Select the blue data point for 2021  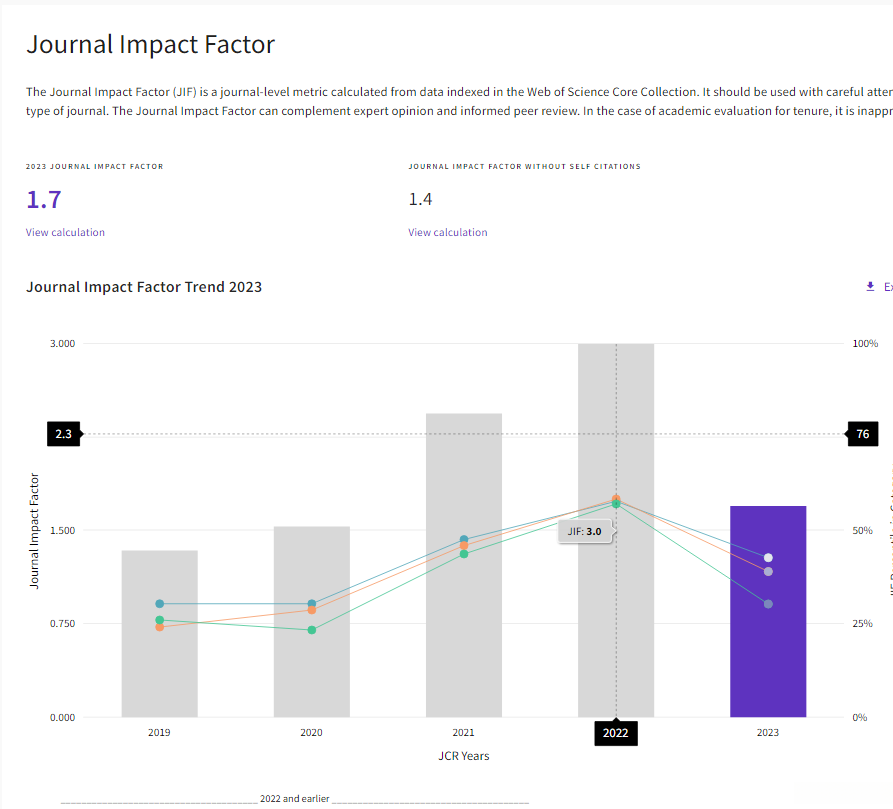pyautogui.click(x=464, y=540)
